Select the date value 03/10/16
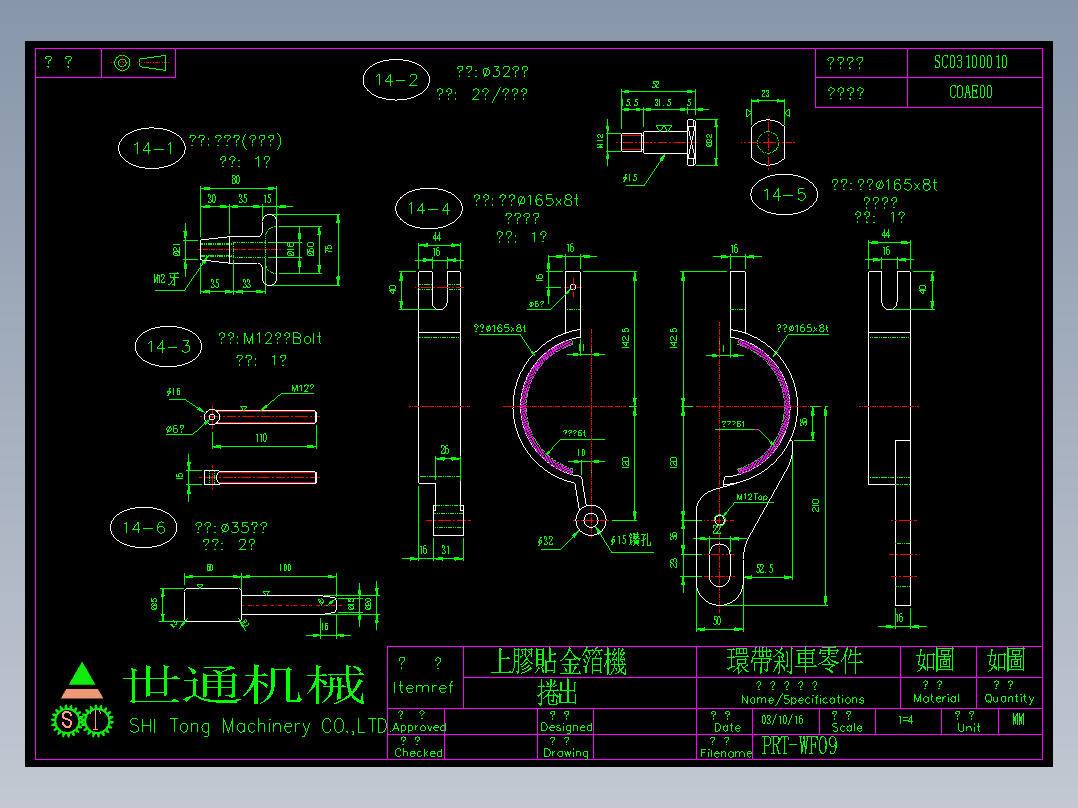Image resolution: width=1078 pixels, height=808 pixels. pyautogui.click(x=782, y=720)
